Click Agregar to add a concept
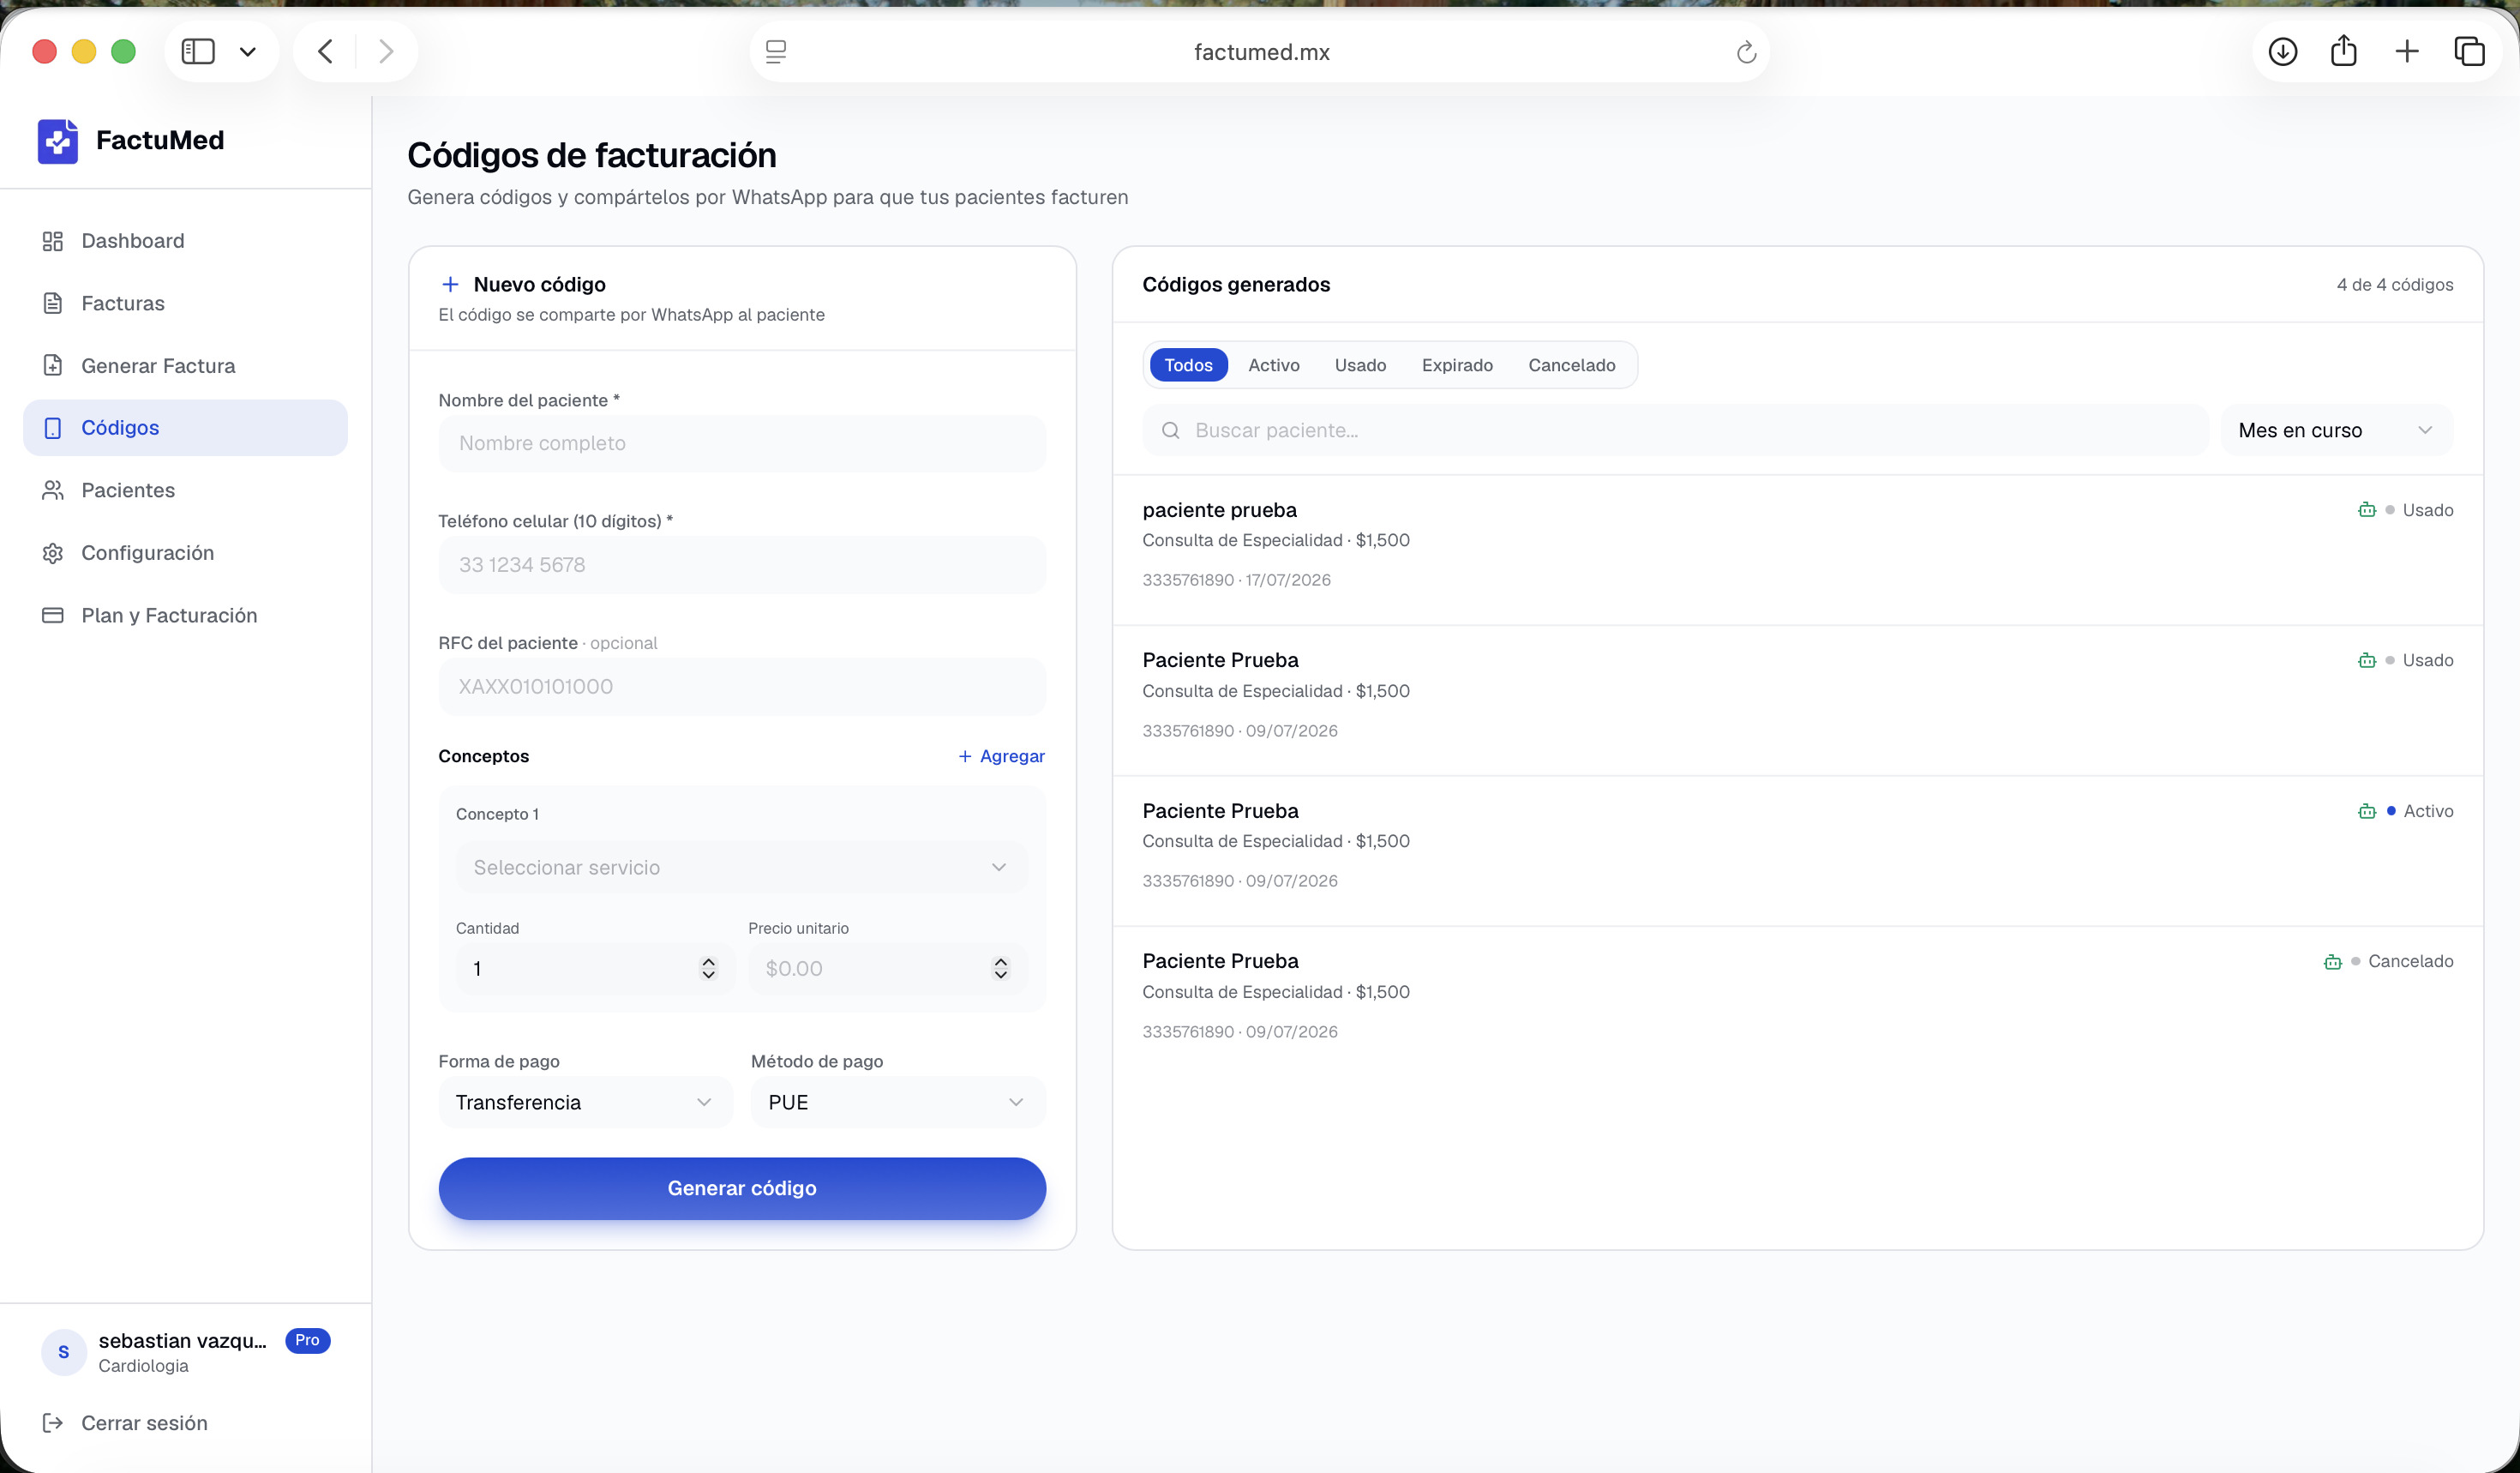Image resolution: width=2520 pixels, height=1473 pixels. [x=1001, y=756]
